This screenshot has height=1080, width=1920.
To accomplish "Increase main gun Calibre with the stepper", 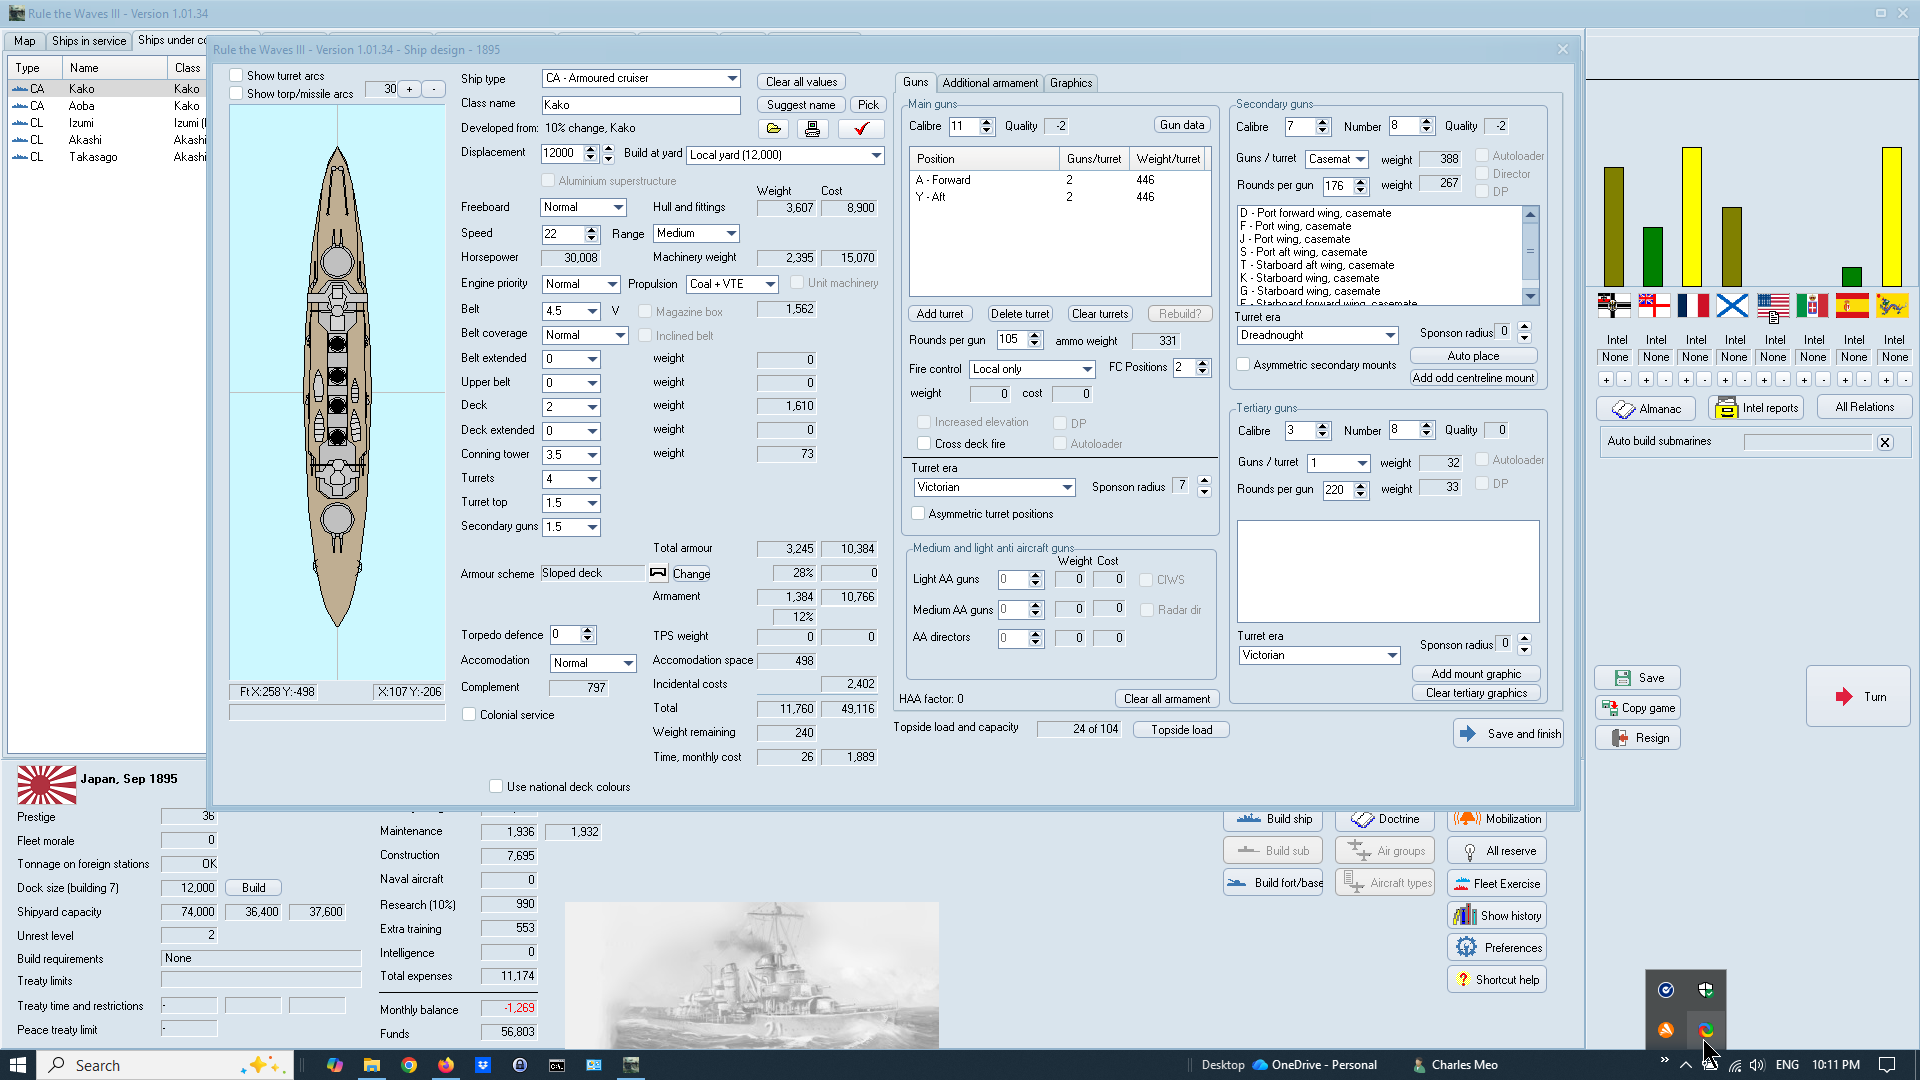I will click(987, 122).
